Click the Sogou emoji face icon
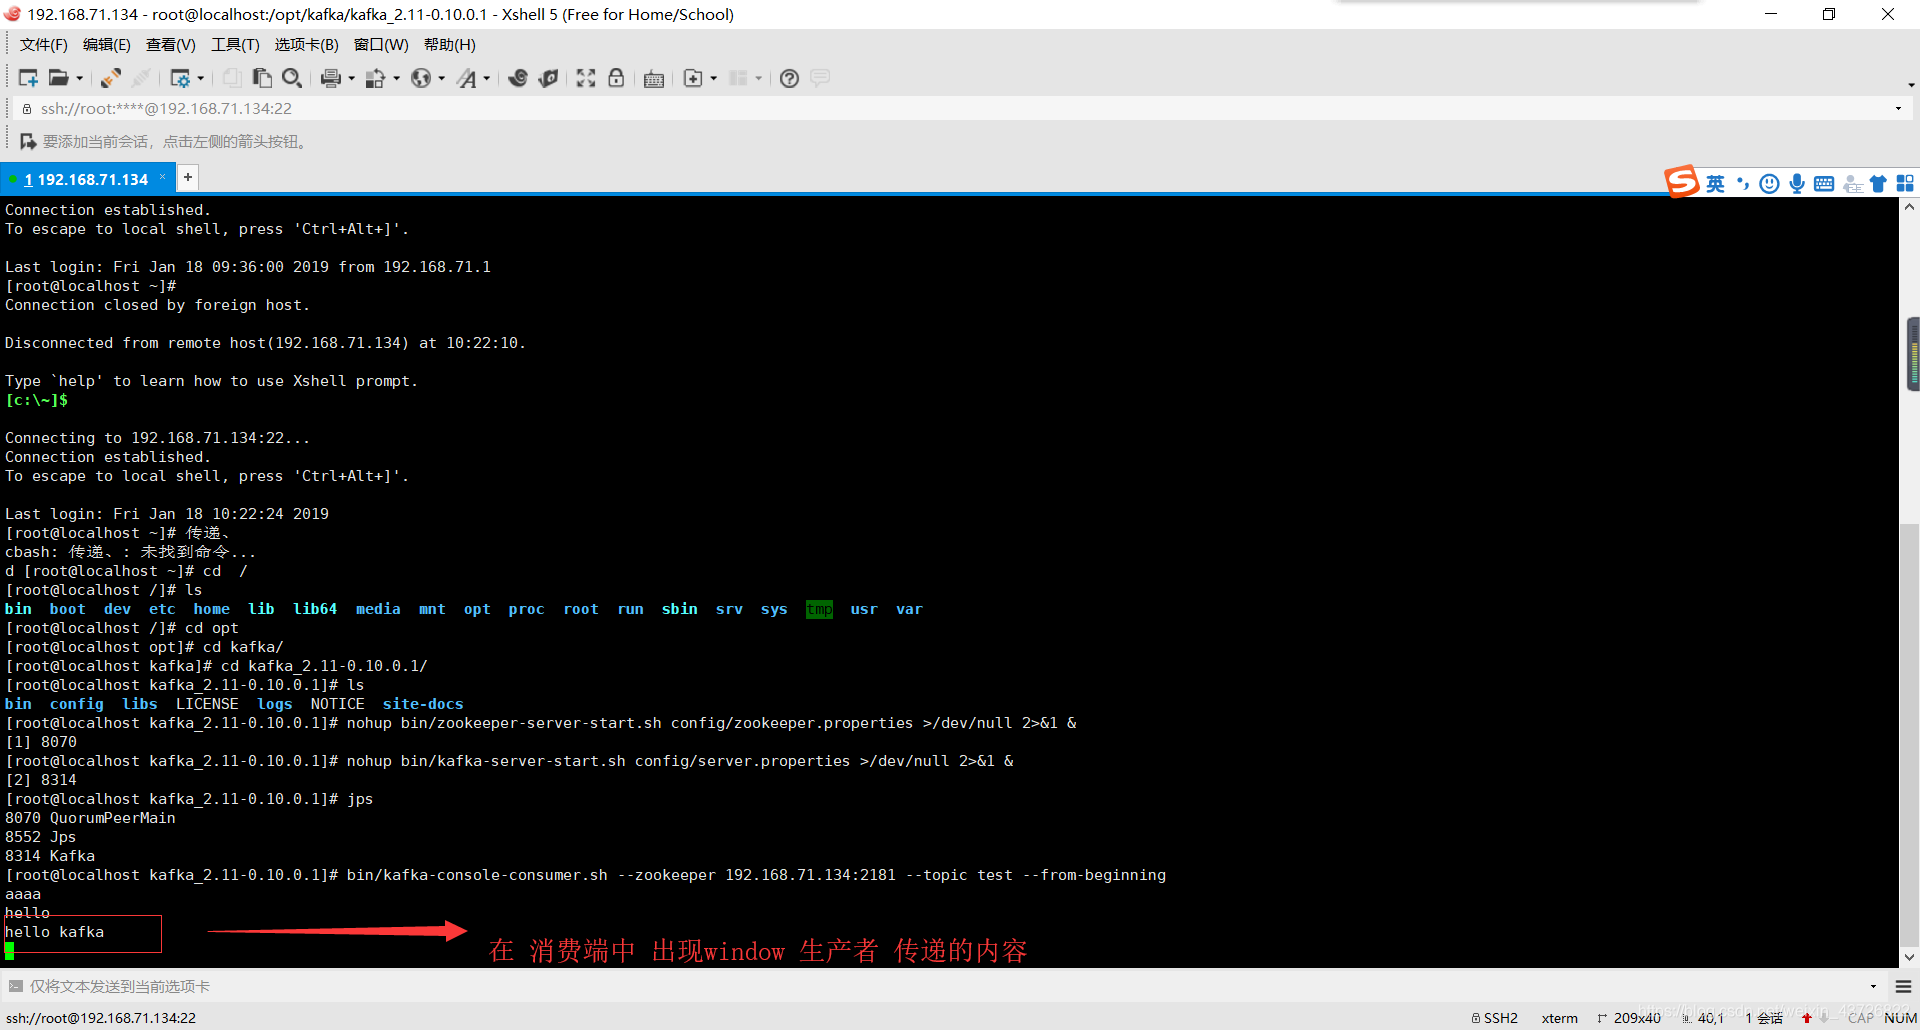The image size is (1920, 1030). (x=1769, y=183)
